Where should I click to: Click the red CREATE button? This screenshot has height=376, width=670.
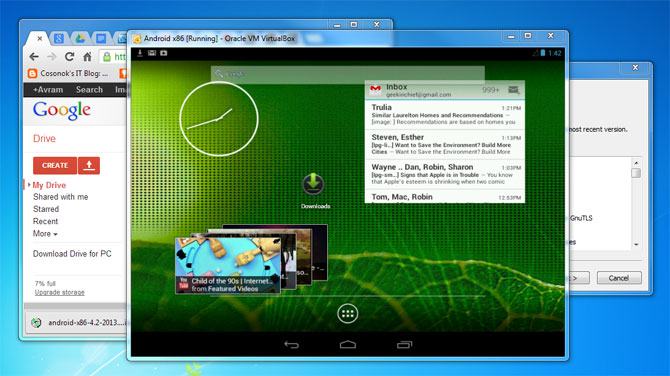pyautogui.click(x=55, y=165)
